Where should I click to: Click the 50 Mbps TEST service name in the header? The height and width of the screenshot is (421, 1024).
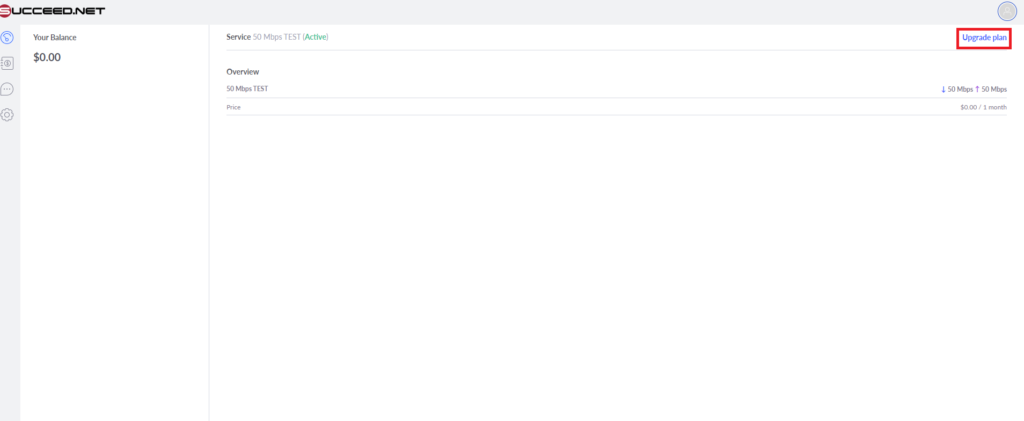(277, 37)
